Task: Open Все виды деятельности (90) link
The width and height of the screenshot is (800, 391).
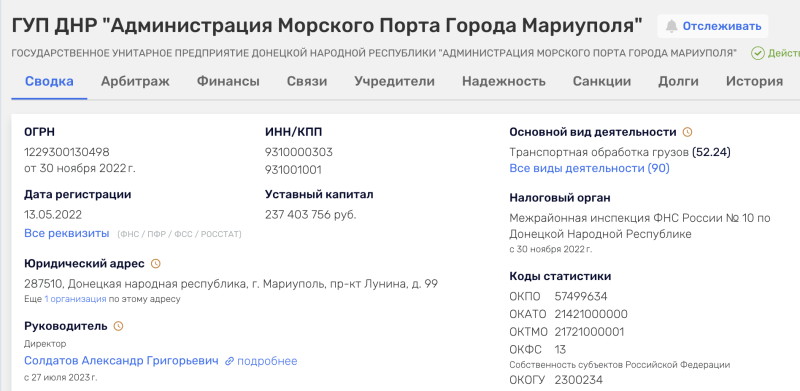Action: click(589, 168)
